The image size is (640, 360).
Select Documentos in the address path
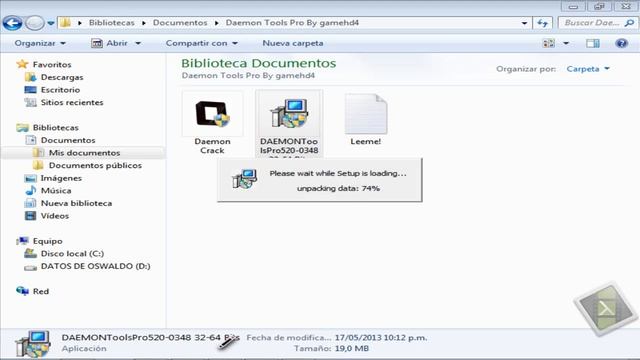[180, 23]
